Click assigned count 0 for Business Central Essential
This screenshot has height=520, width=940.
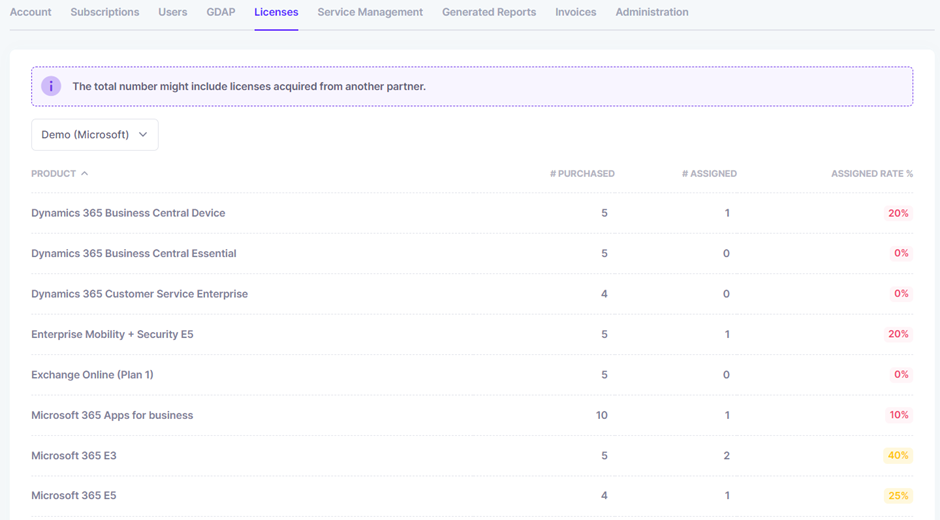pos(726,253)
